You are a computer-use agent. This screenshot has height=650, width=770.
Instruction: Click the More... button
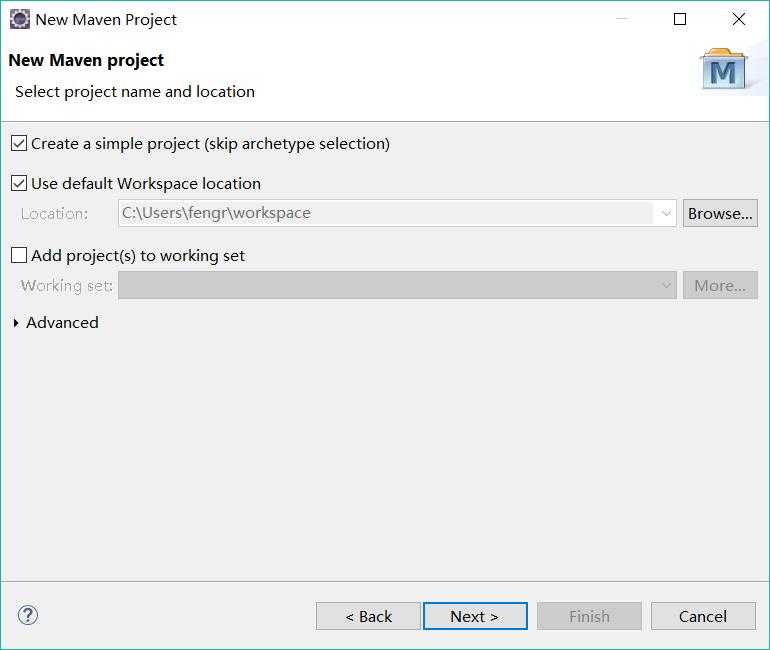(720, 285)
